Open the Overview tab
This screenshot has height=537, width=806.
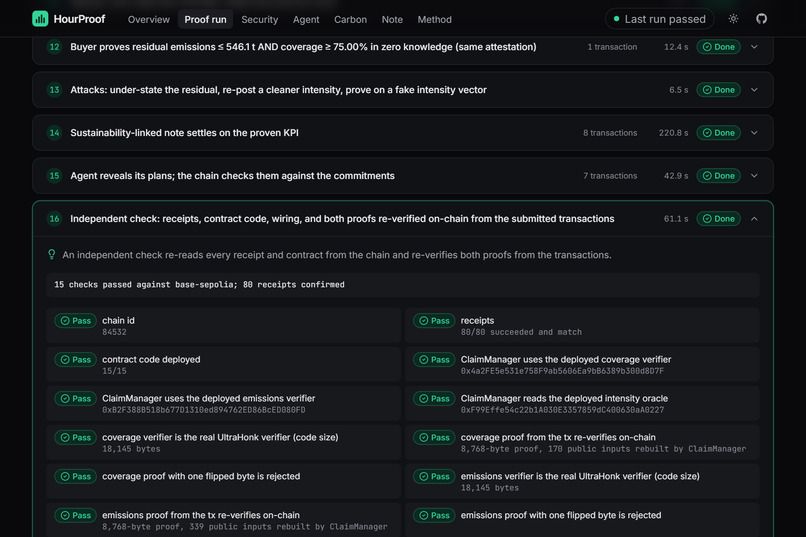149,20
